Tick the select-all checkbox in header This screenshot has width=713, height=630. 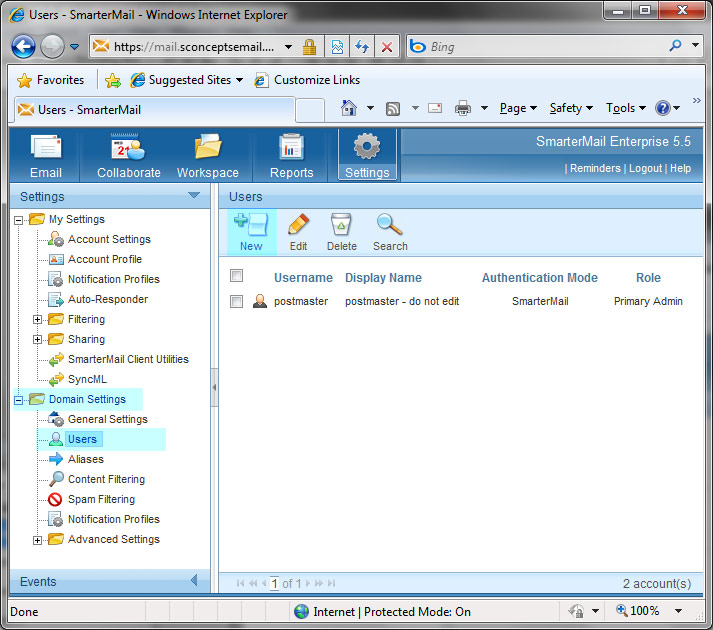click(237, 276)
